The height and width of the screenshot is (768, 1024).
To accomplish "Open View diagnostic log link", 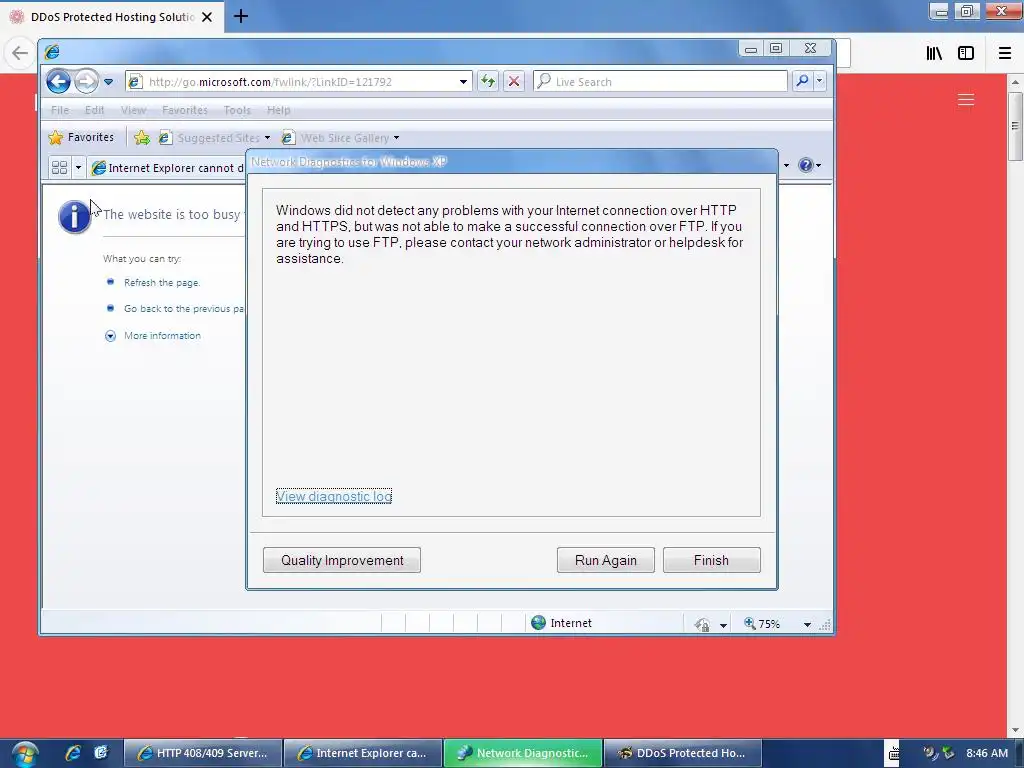I will coord(334,496).
